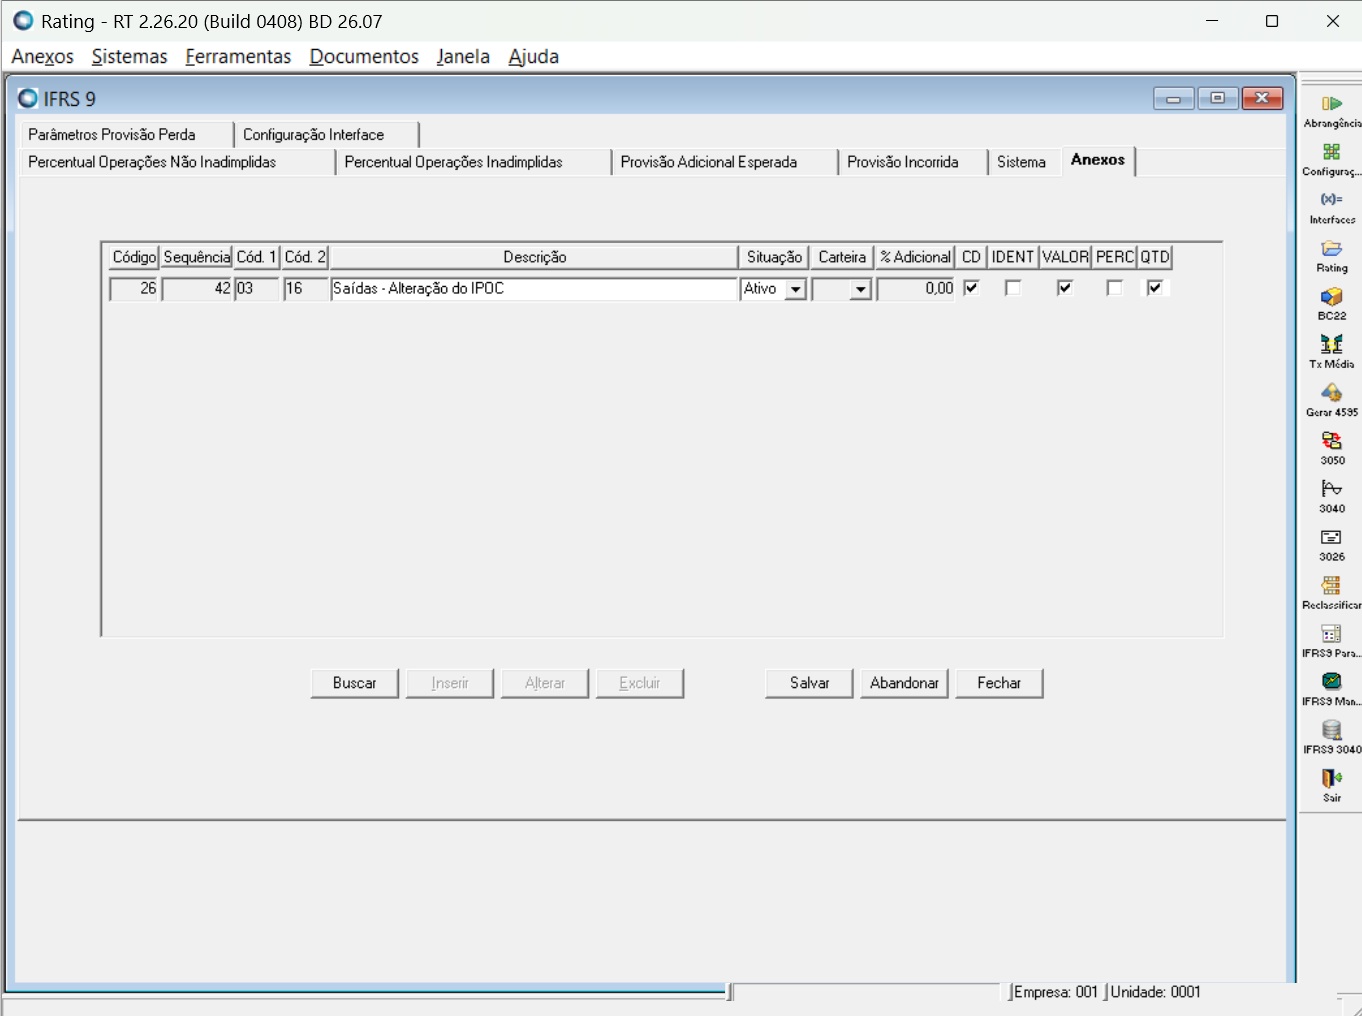The width and height of the screenshot is (1362, 1016).
Task: Switch to Provisão Adicional Esperada tab
Action: point(725,162)
